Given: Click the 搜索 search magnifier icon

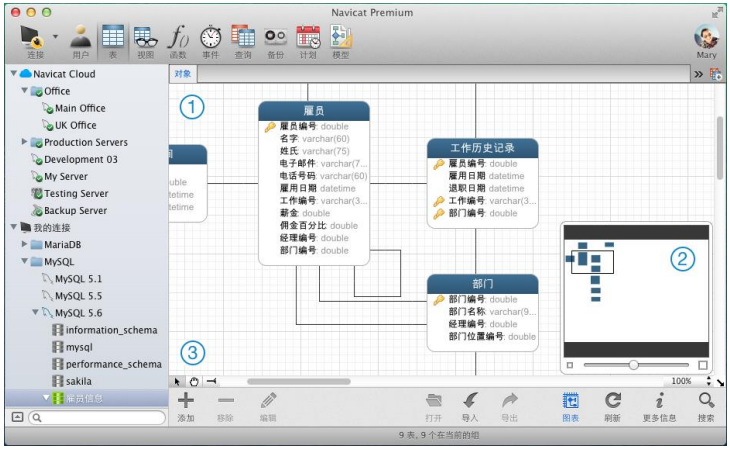Looking at the screenshot, I should point(706,400).
